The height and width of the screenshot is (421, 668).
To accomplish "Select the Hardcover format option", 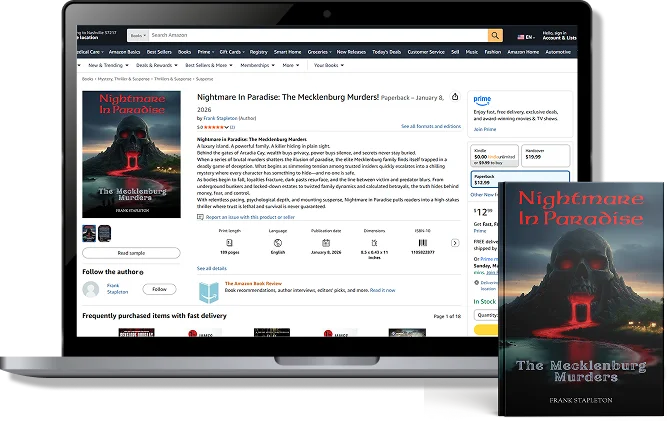I will [x=545, y=156].
